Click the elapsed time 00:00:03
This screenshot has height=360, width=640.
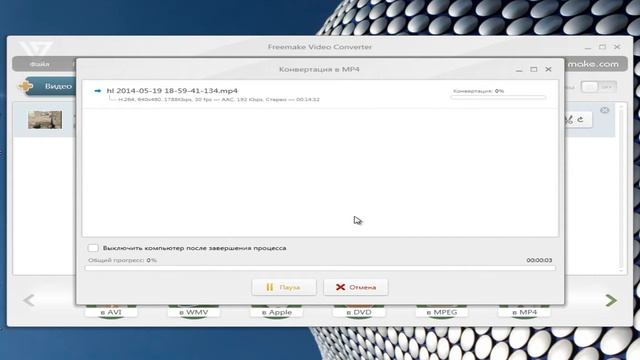coord(539,260)
